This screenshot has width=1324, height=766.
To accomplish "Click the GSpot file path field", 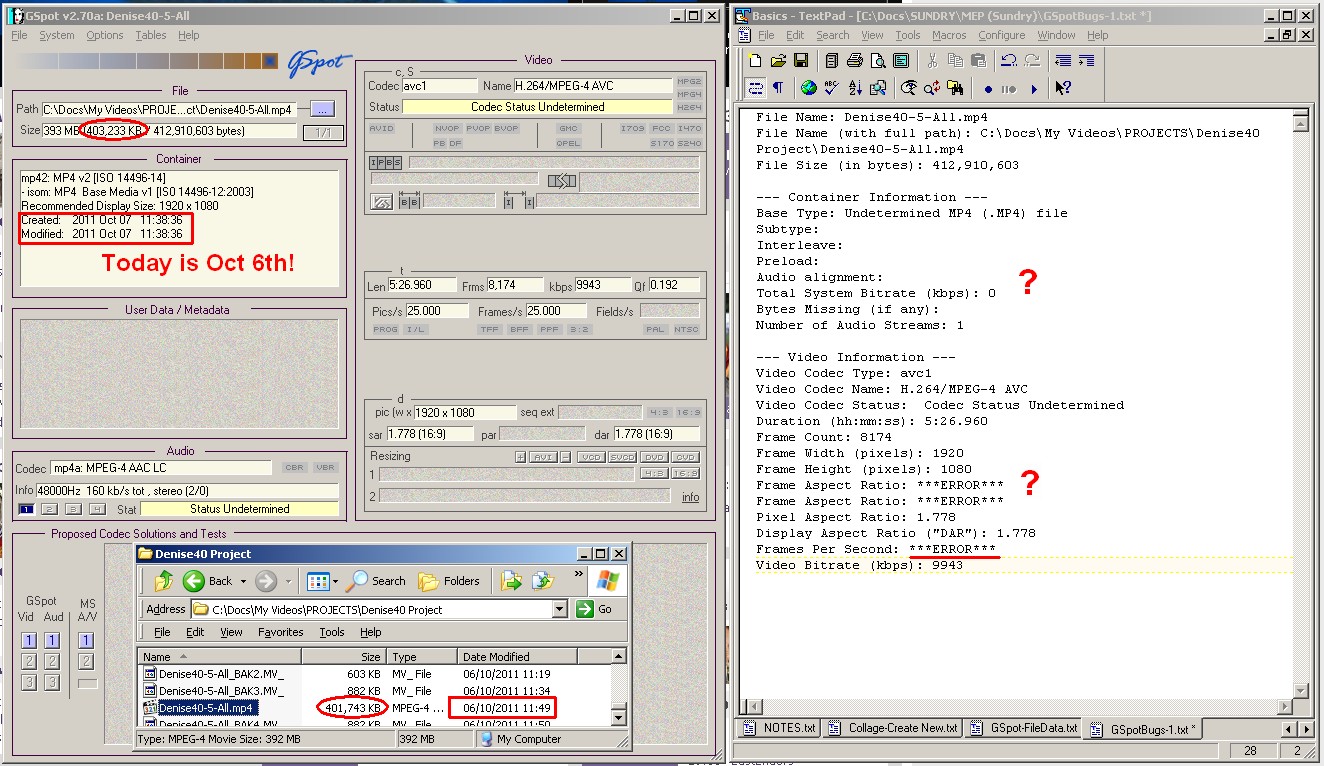I will (169, 109).
